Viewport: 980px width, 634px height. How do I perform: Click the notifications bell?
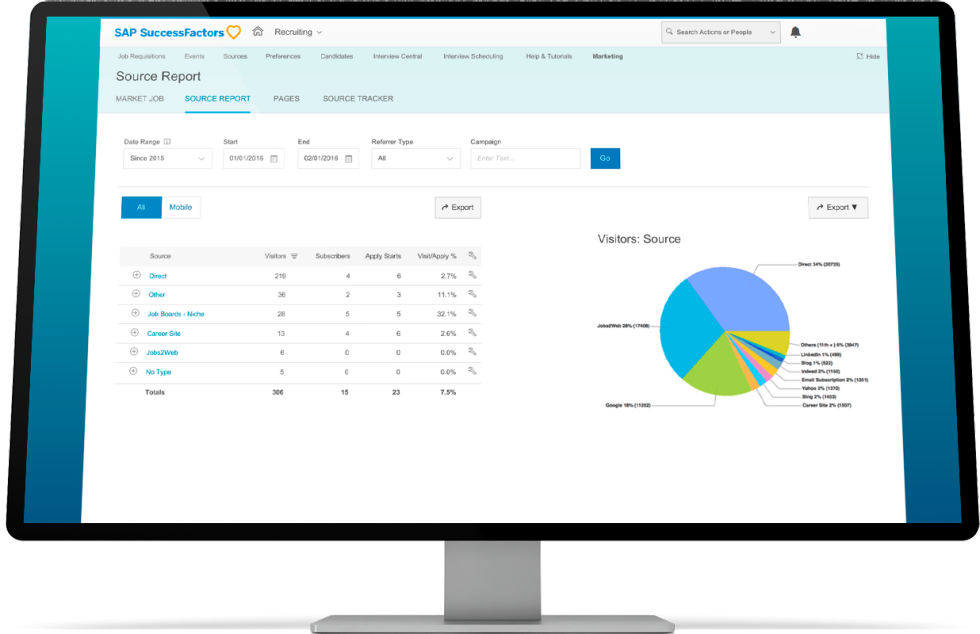tap(795, 32)
